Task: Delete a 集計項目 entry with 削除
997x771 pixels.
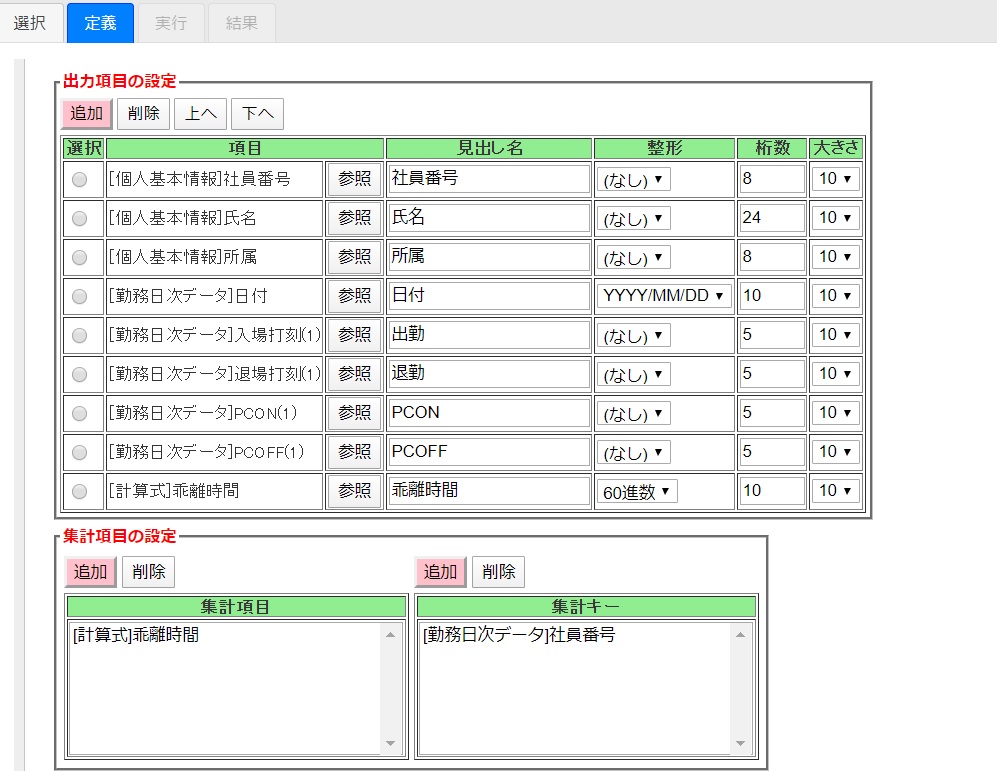Action: [x=148, y=572]
